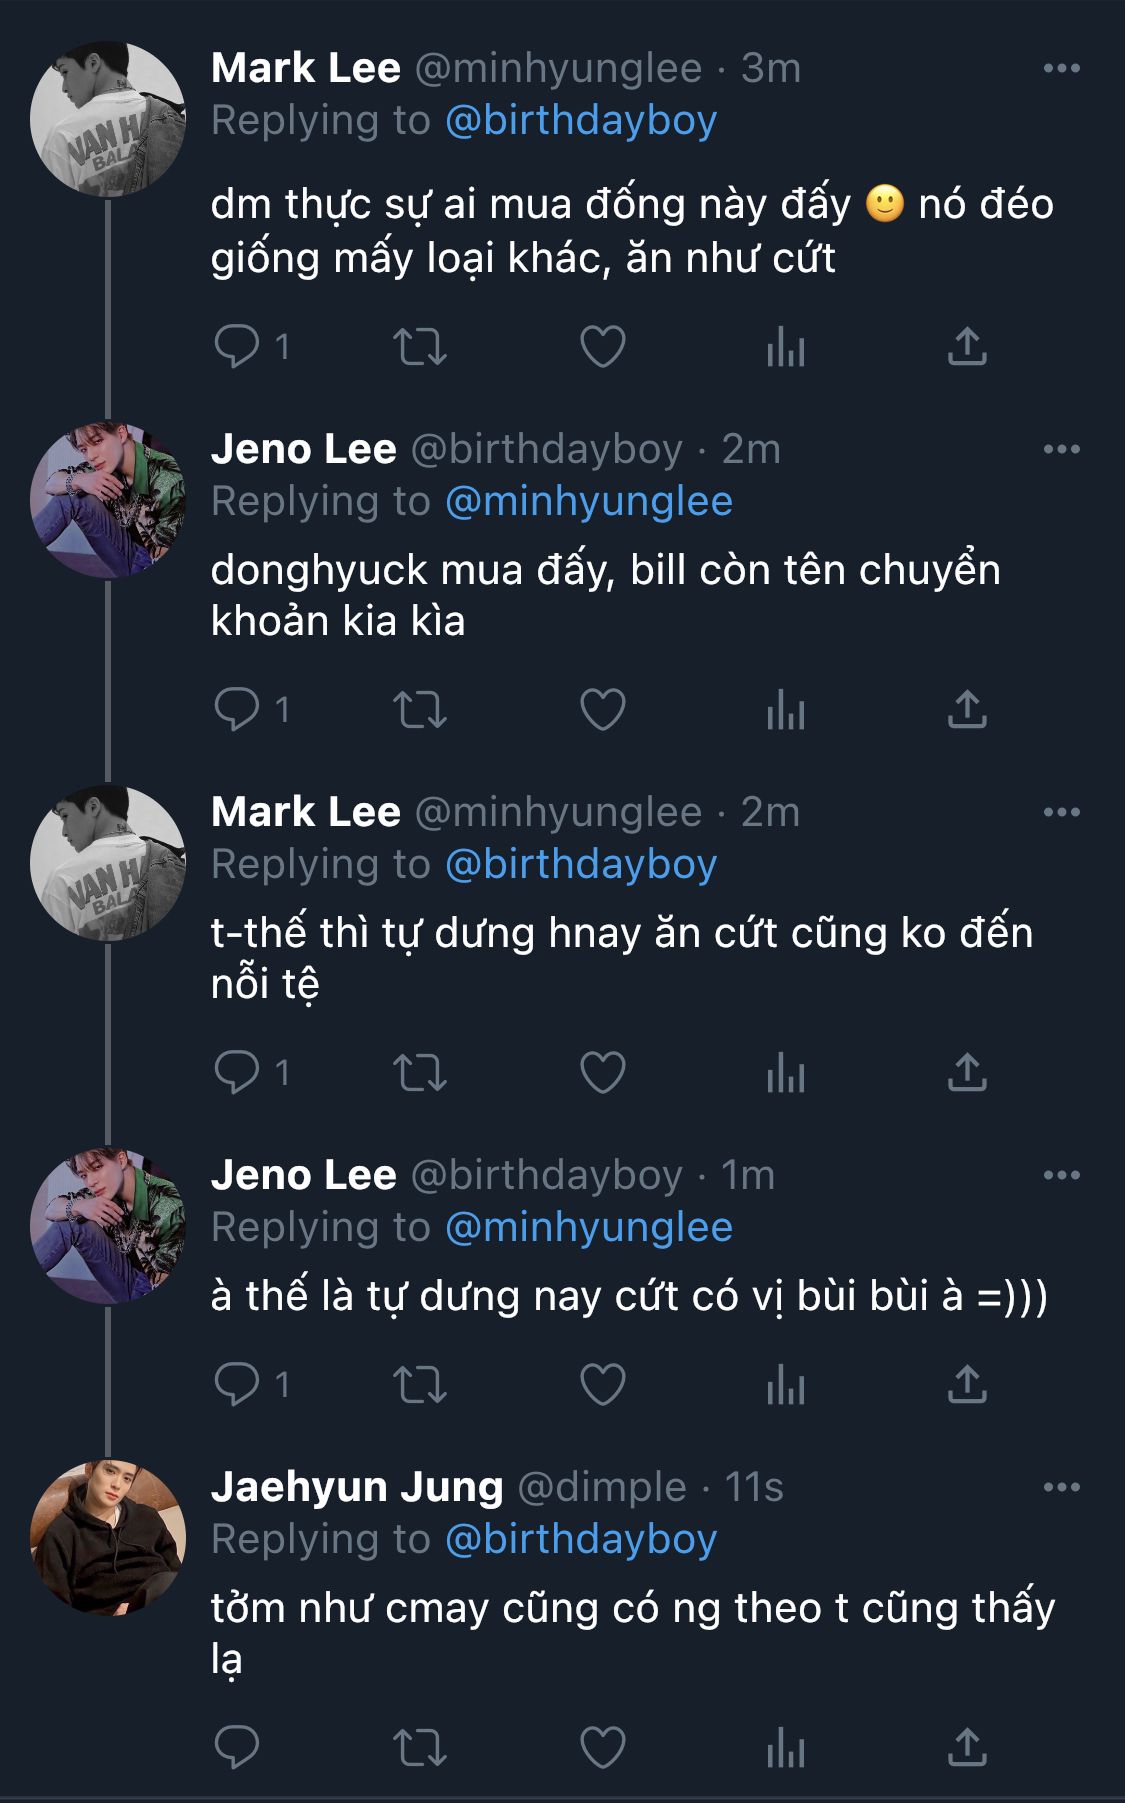Open Jaehyun Jung's profile name
The height and width of the screenshot is (1803, 1125).
pyautogui.click(x=357, y=1487)
